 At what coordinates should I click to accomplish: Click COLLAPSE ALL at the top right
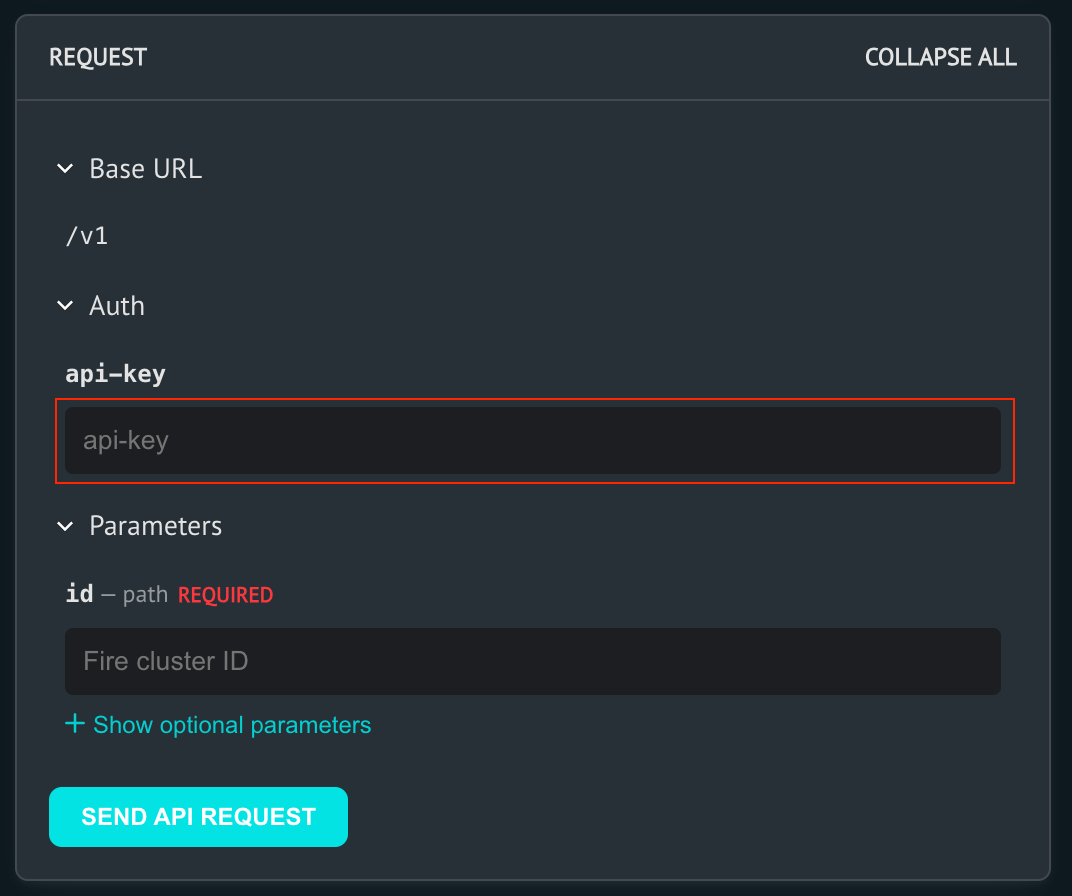tap(940, 57)
